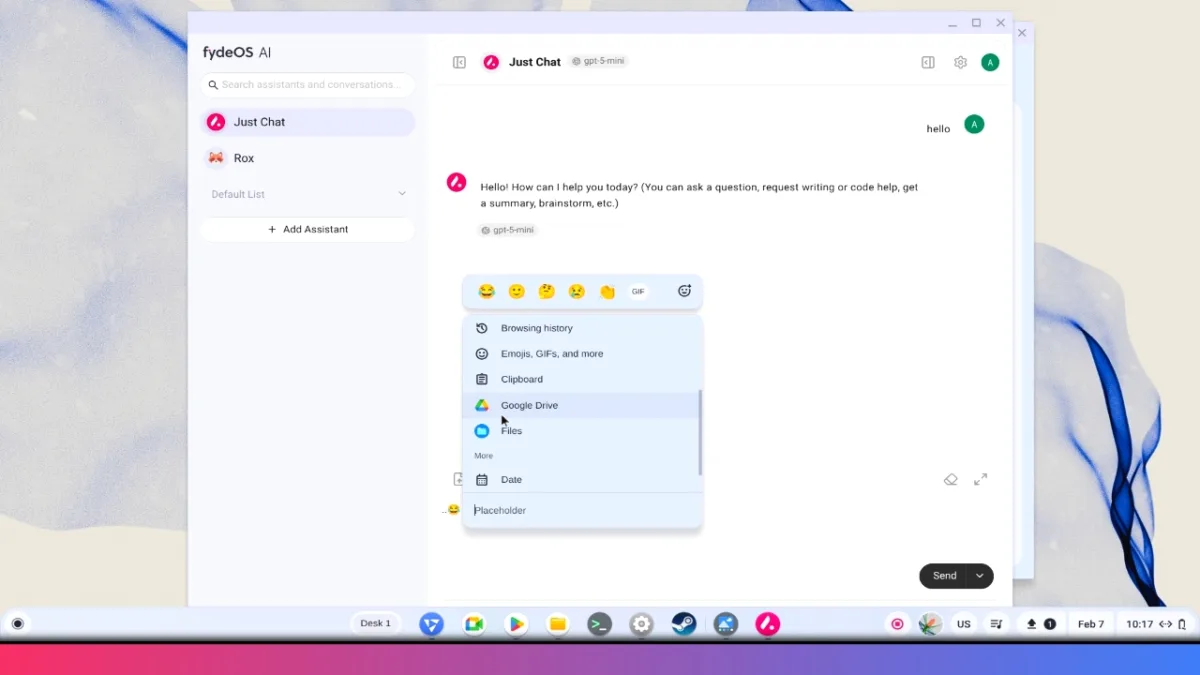The image size is (1200, 675).
Task: Toggle the right side panel icon
Action: point(927,62)
